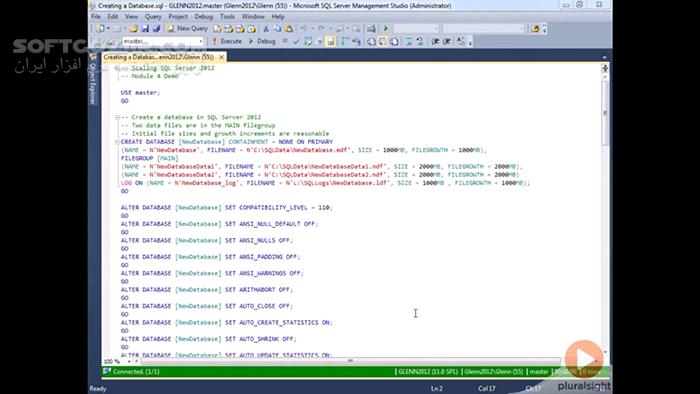Click the New Project toolbar icon
This screenshot has width=700, height=394.
[x=99, y=29]
